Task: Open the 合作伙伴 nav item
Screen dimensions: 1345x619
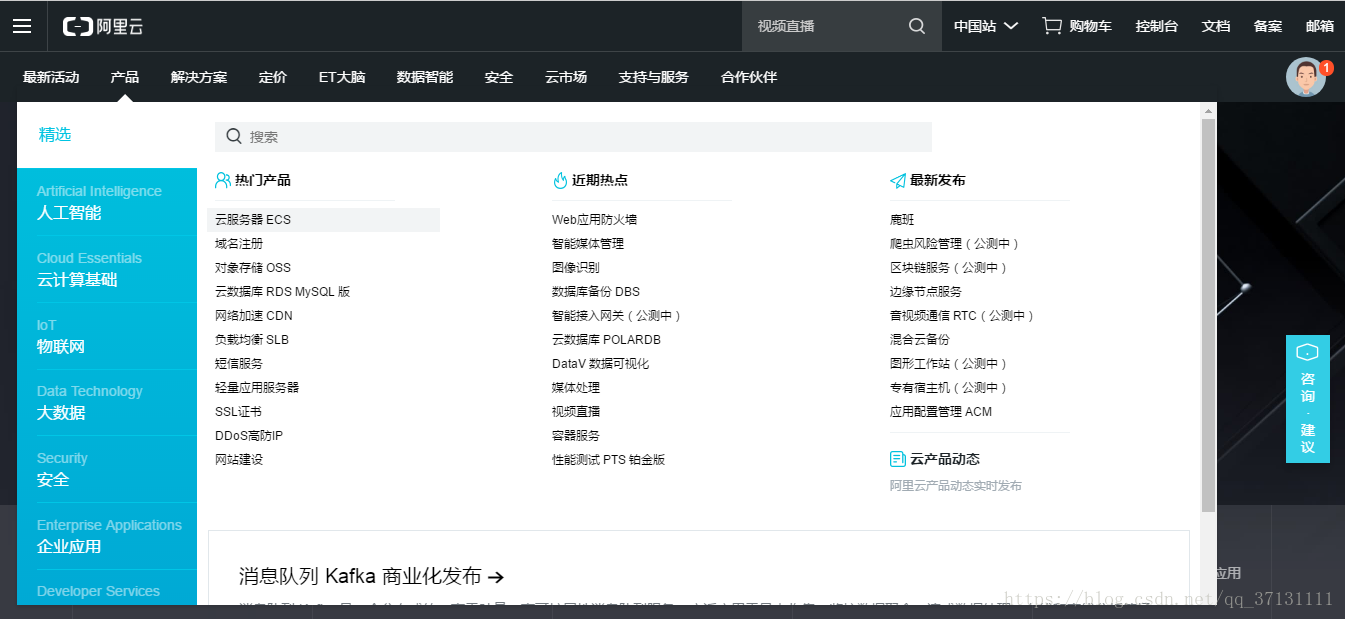Action: (749, 77)
